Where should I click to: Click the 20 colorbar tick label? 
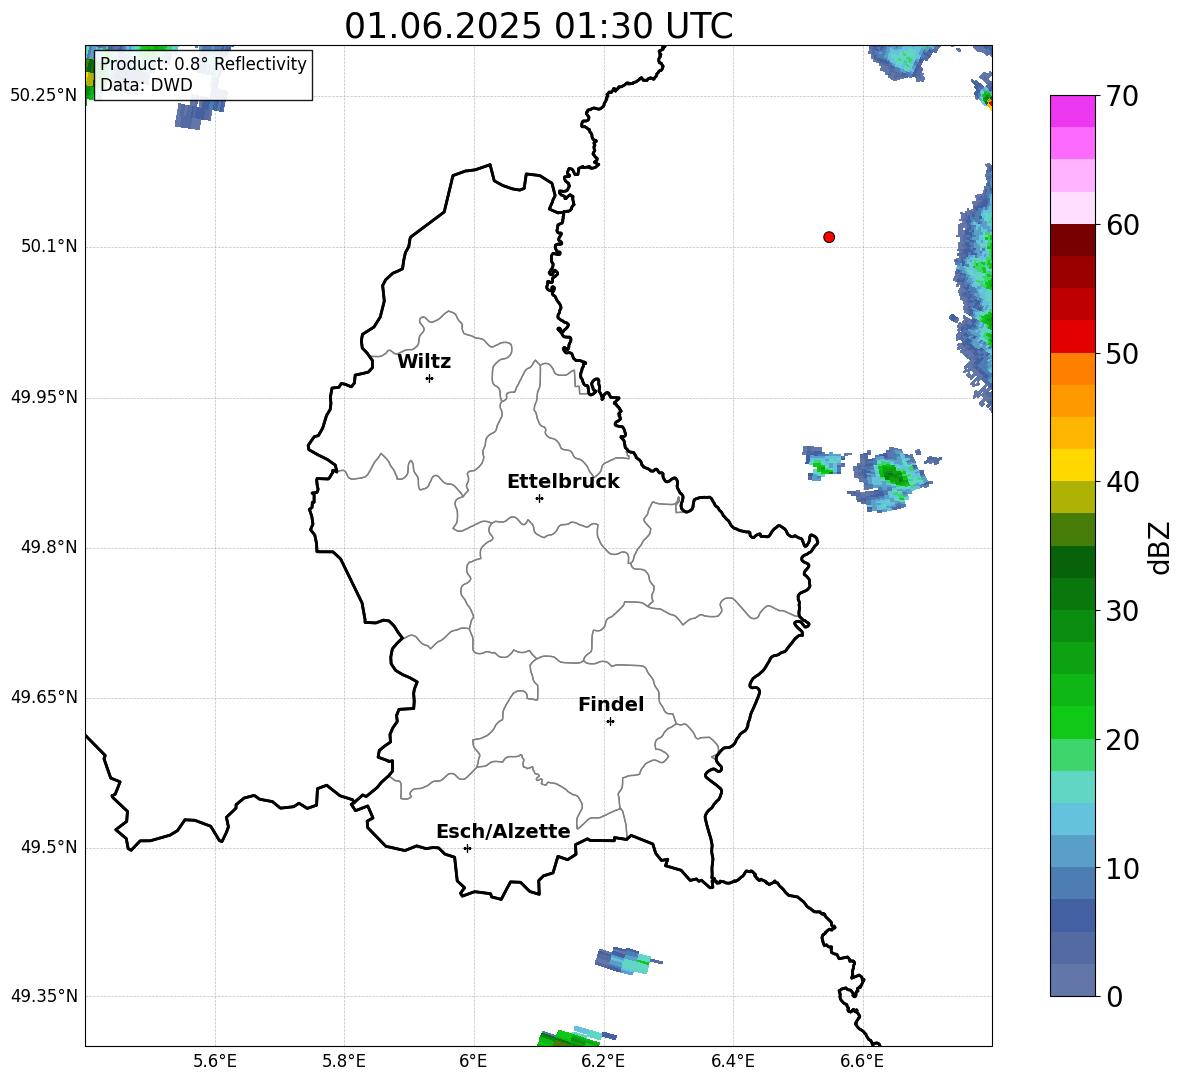pos(1123,740)
